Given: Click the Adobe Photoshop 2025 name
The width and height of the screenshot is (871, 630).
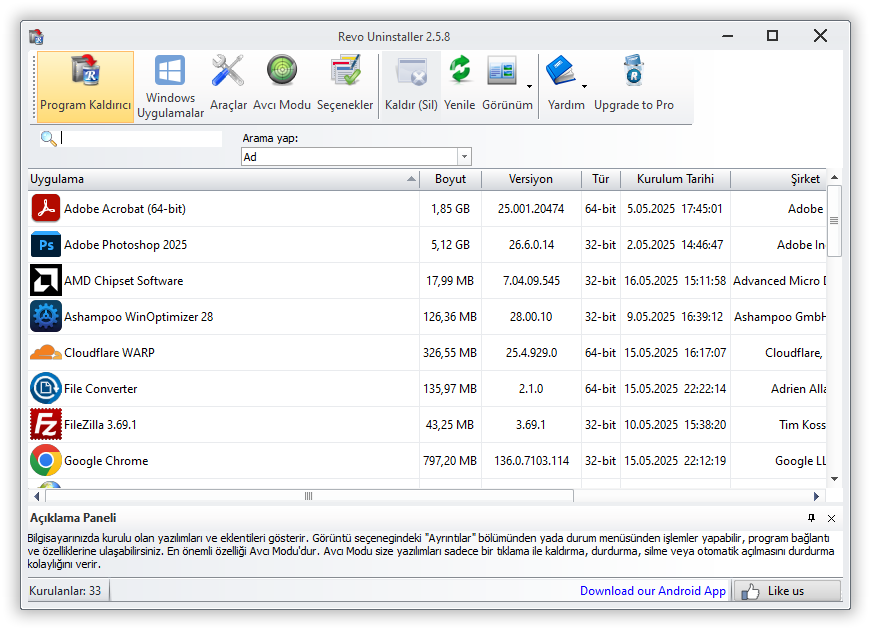Looking at the screenshot, I should 126,245.
